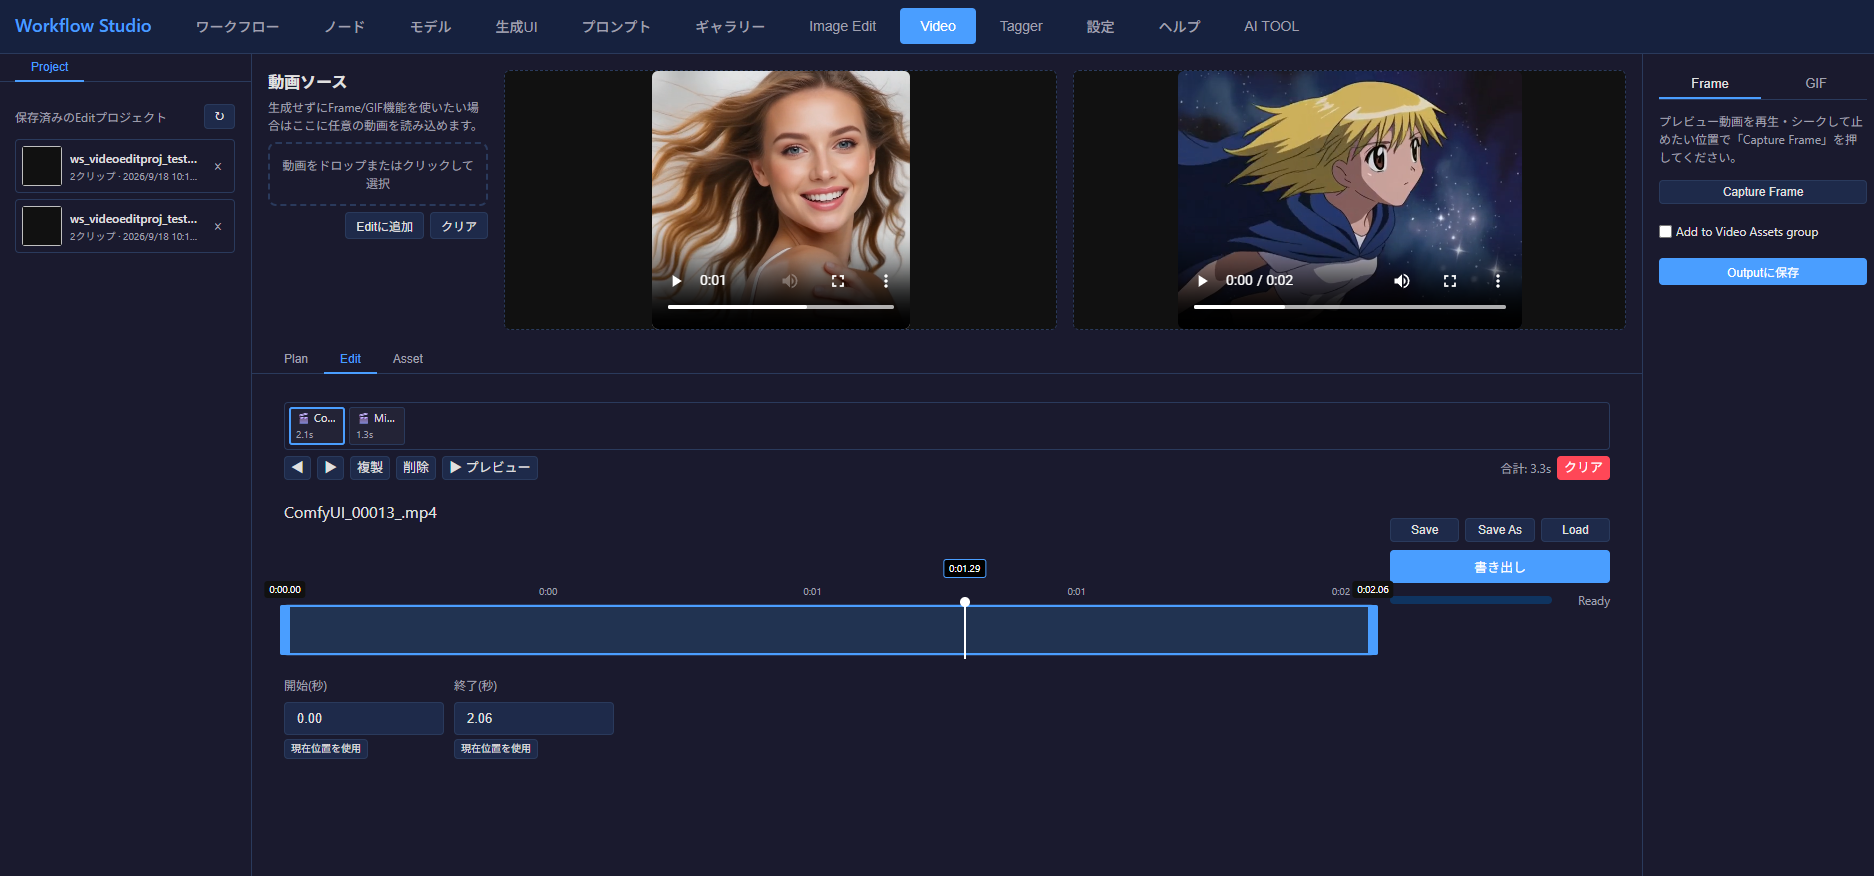Select the Video tab in navbar
Image resolution: width=1874 pixels, height=876 pixels.
938,26
